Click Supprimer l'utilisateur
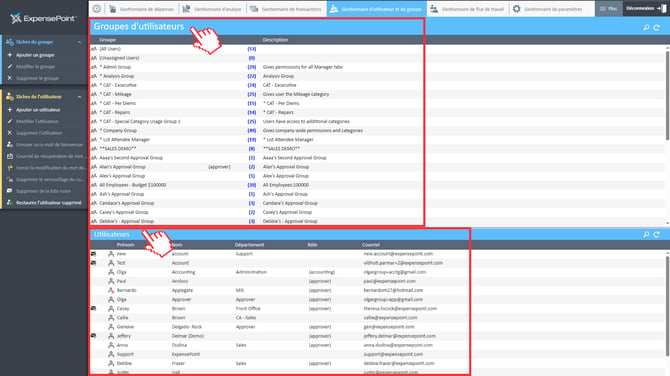 pos(39,133)
